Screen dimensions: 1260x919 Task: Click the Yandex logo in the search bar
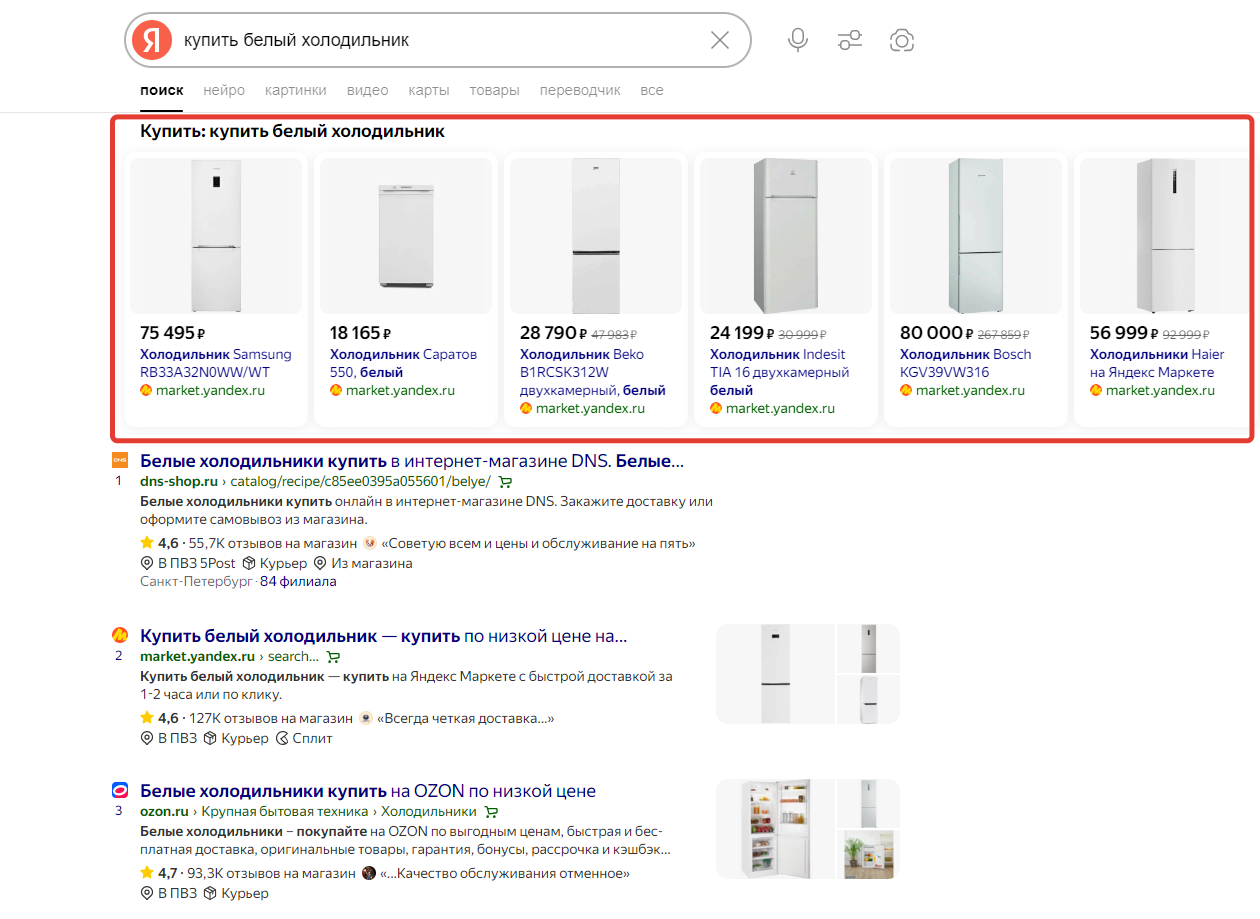tap(152, 40)
